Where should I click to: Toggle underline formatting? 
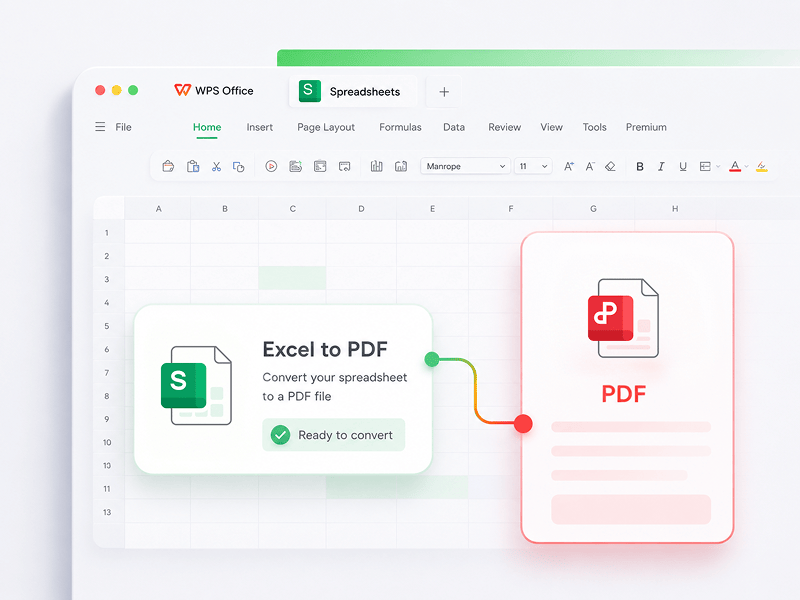[x=683, y=166]
